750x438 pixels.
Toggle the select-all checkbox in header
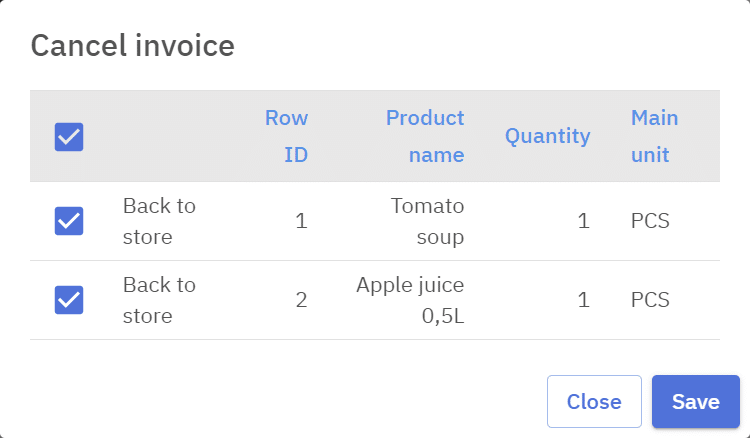[68, 137]
